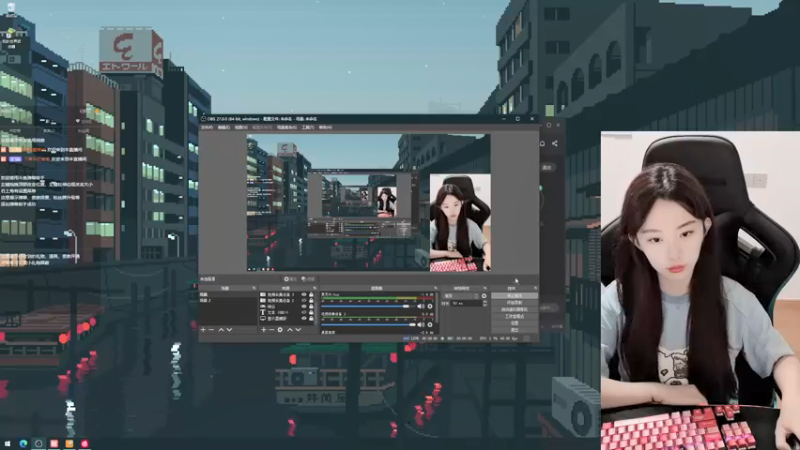Click Properties button above the Scenes panel

pos(291,279)
